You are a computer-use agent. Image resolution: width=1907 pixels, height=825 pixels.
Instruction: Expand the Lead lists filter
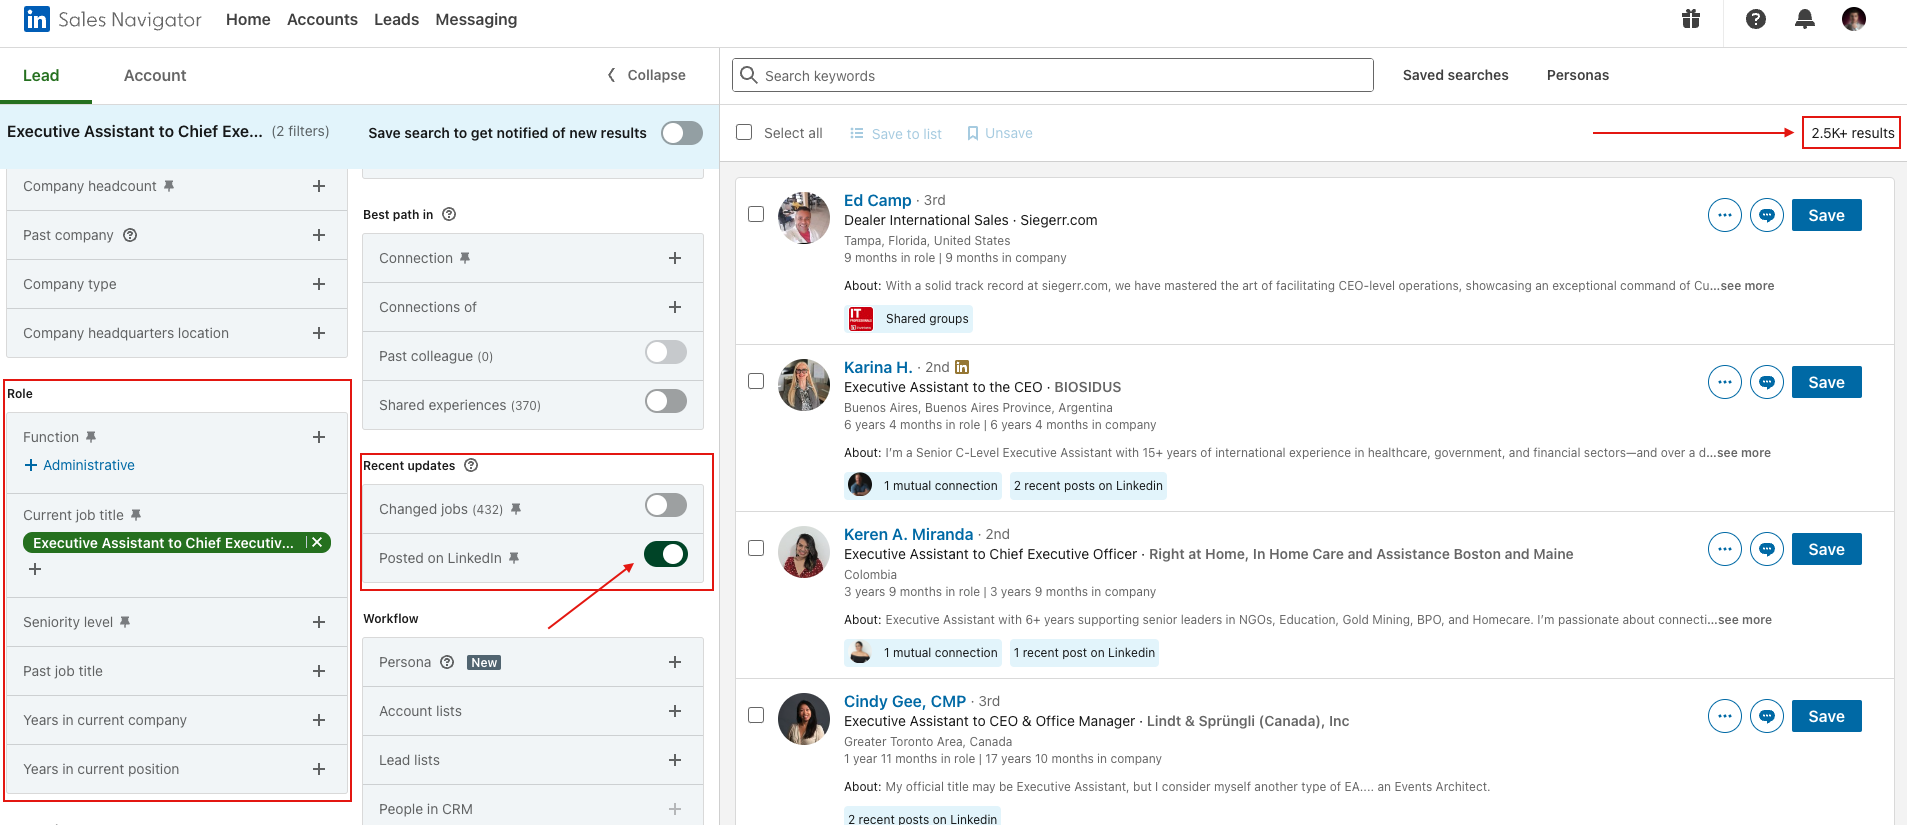click(675, 760)
